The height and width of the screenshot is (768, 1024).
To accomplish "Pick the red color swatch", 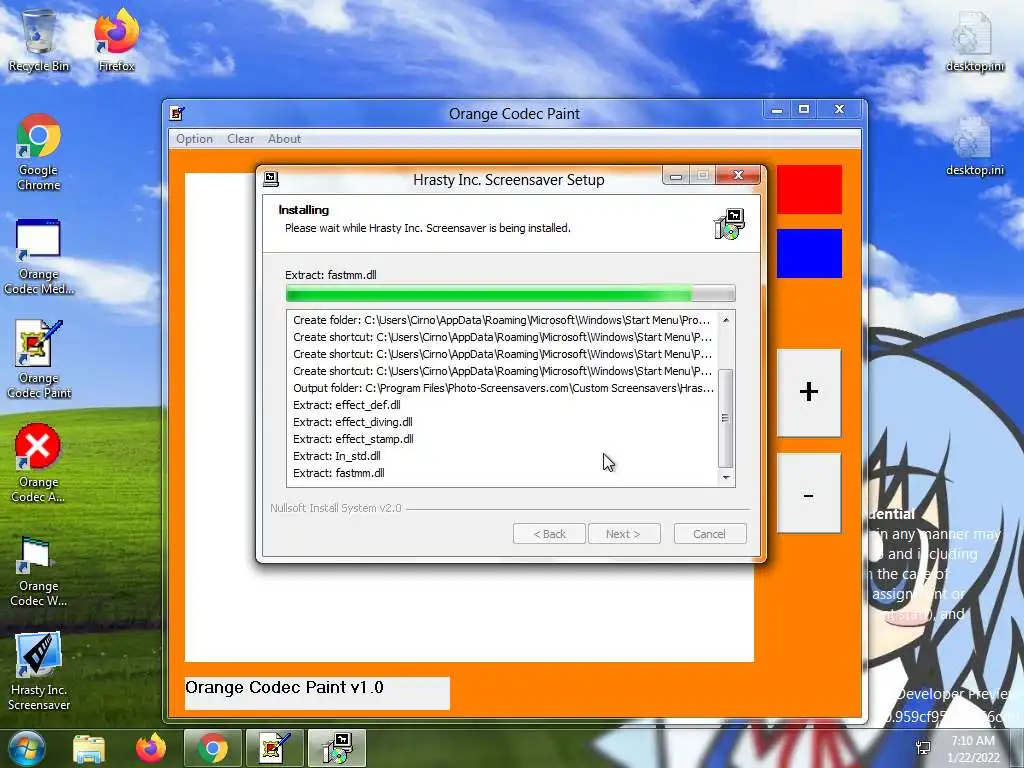I will click(809, 189).
